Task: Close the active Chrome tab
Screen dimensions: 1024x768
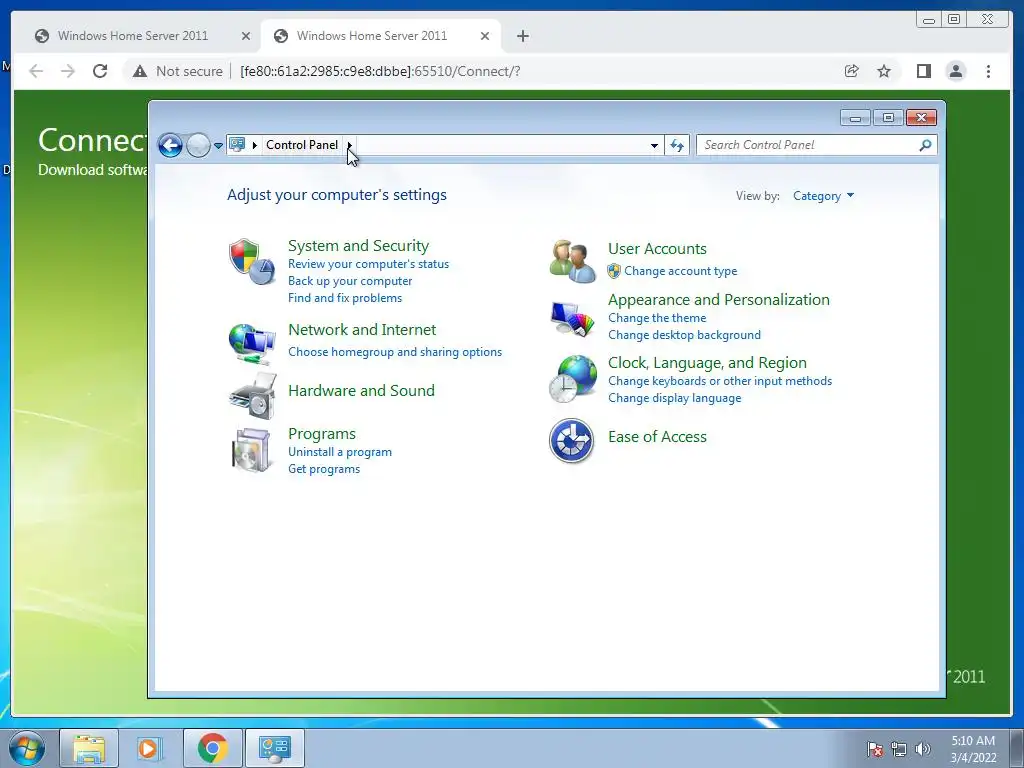Action: click(x=485, y=36)
